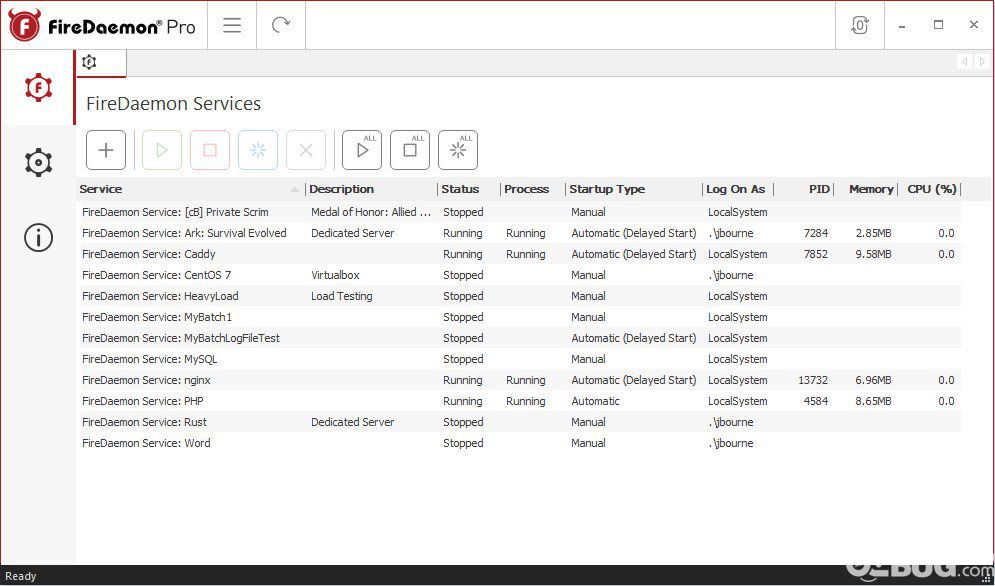Click the memory value 9.58MB

coord(873,254)
